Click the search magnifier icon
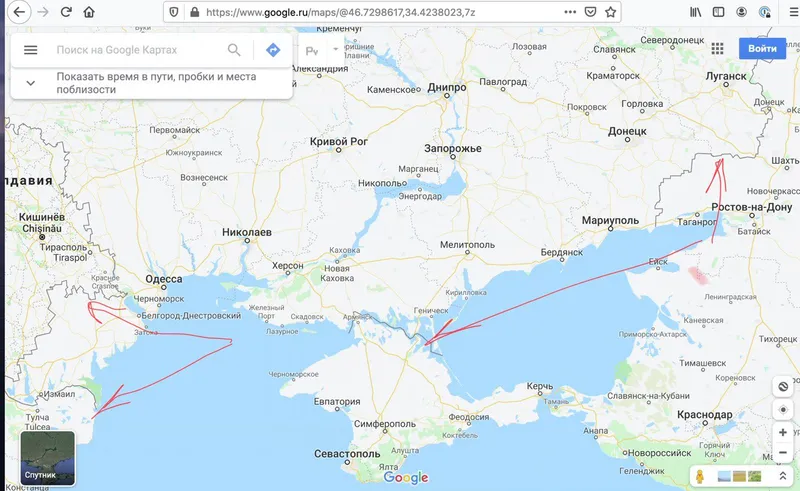 234,50
